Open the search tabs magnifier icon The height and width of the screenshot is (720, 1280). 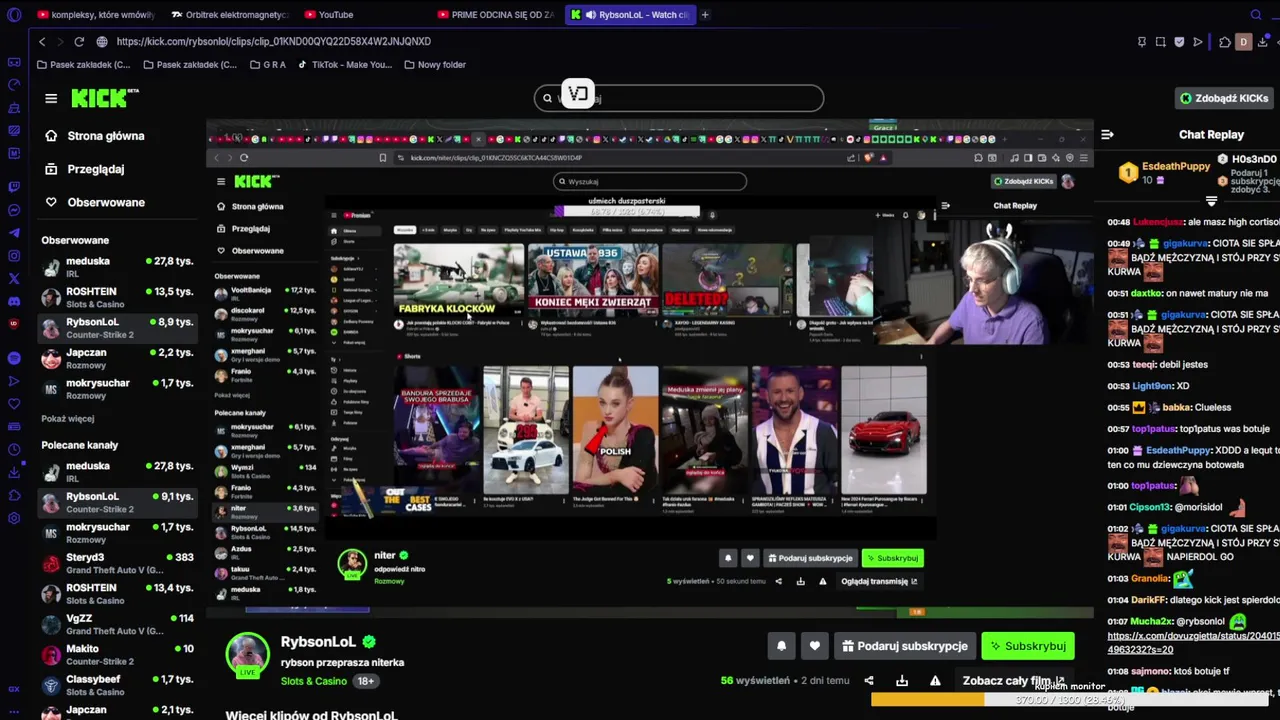[x=1256, y=14]
